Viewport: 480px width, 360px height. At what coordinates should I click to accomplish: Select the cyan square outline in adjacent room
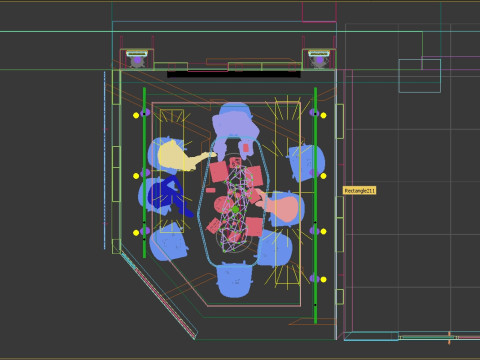click(420, 76)
